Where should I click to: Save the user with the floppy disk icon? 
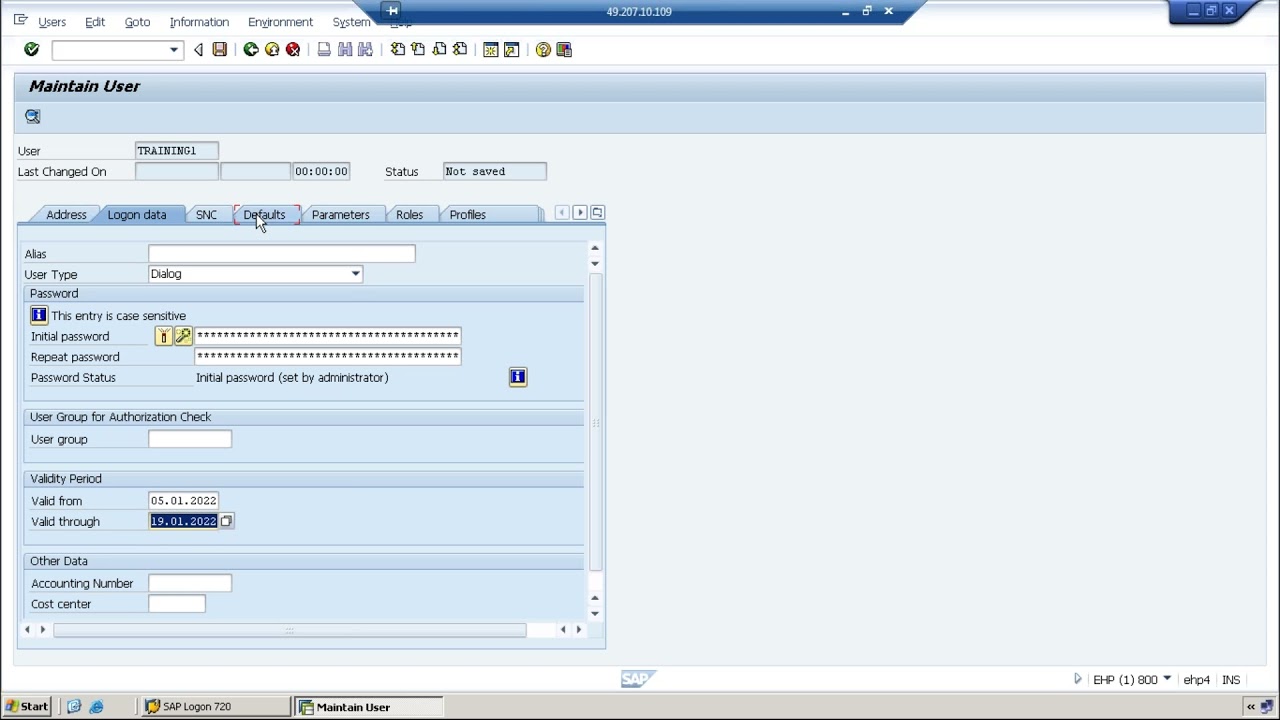coord(220,50)
